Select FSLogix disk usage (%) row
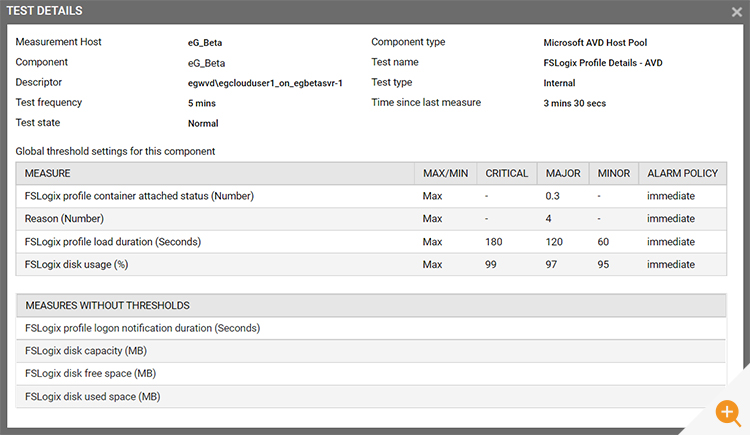The height and width of the screenshot is (435, 750). click(x=371, y=264)
